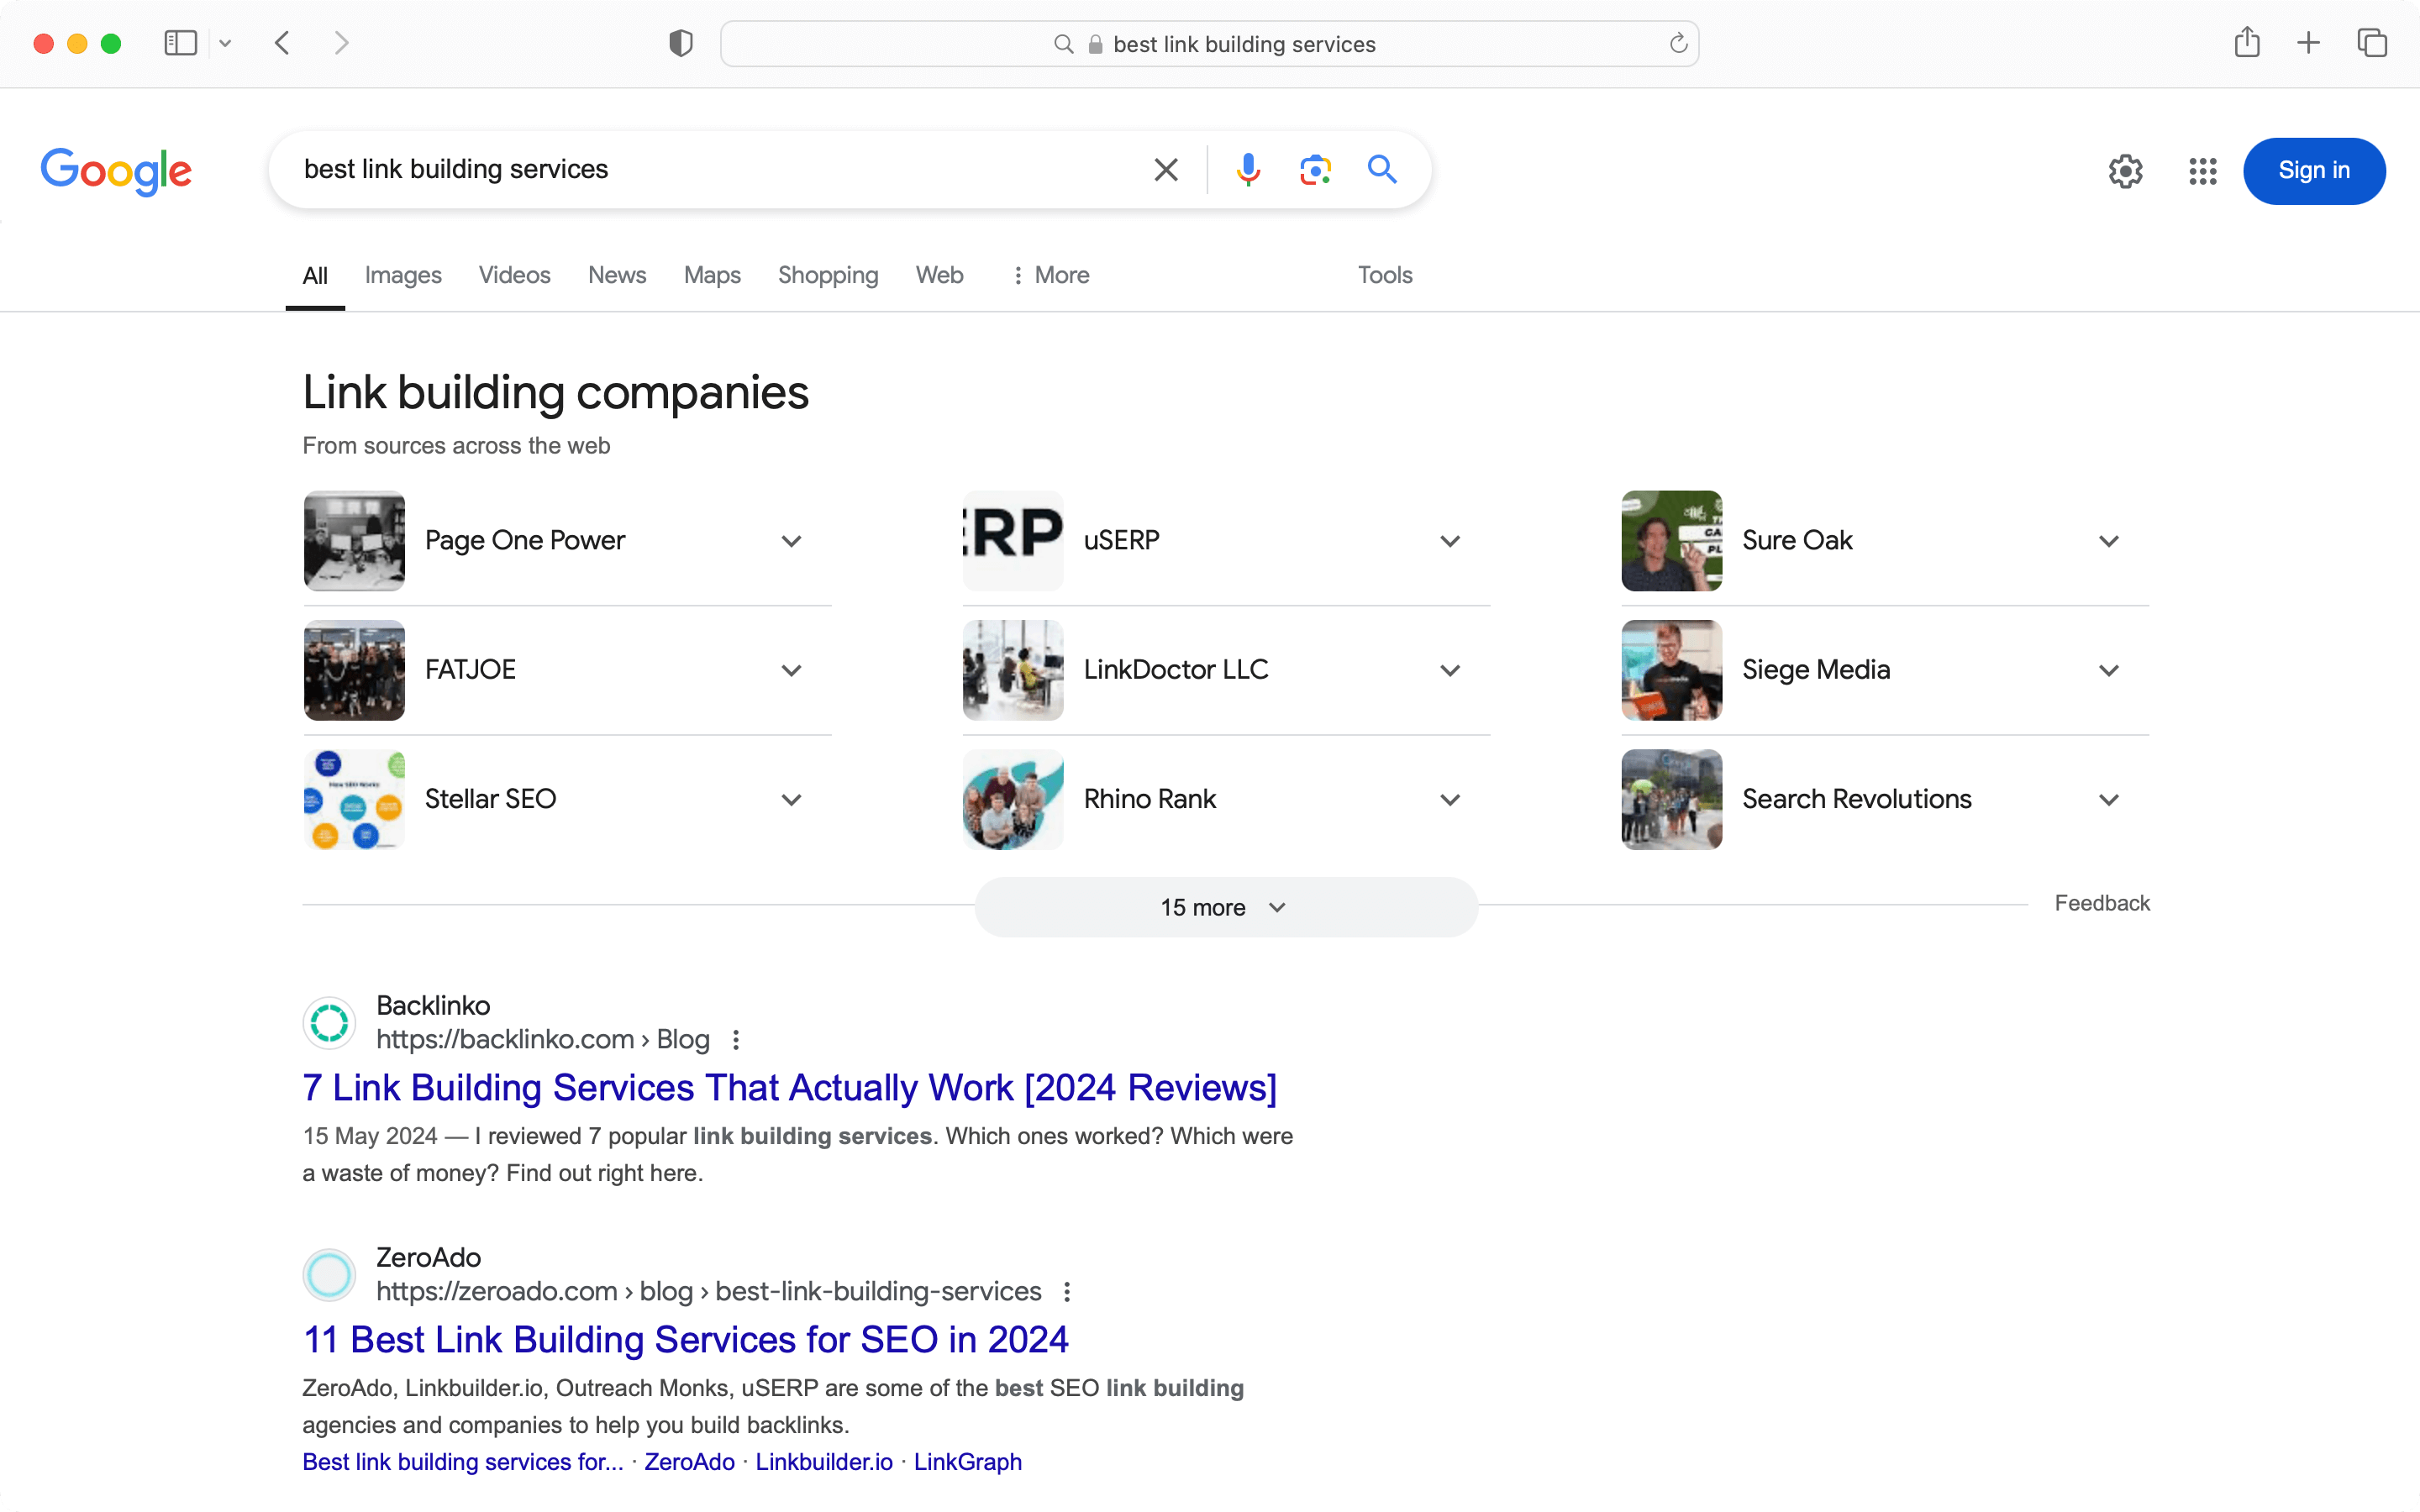Show the tab overview icon
Viewport: 2420px width, 1512px height.
[2372, 43]
